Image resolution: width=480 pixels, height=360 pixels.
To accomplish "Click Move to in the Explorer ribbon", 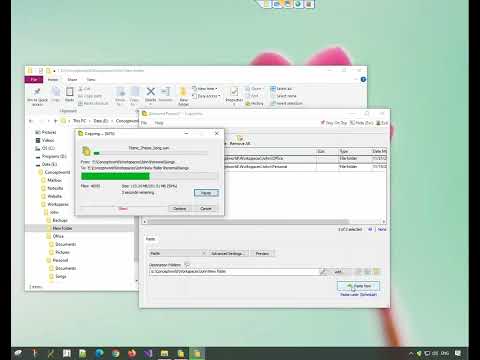I will point(120,96).
